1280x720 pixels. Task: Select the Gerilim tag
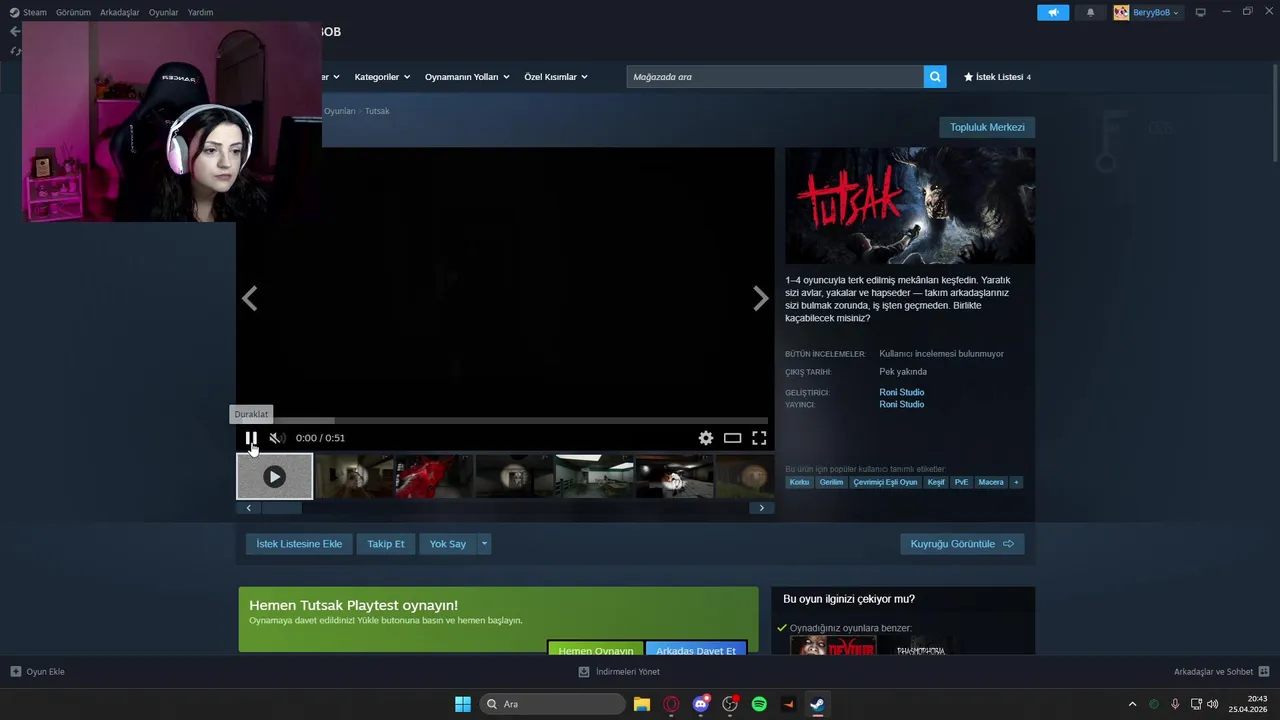pos(831,482)
